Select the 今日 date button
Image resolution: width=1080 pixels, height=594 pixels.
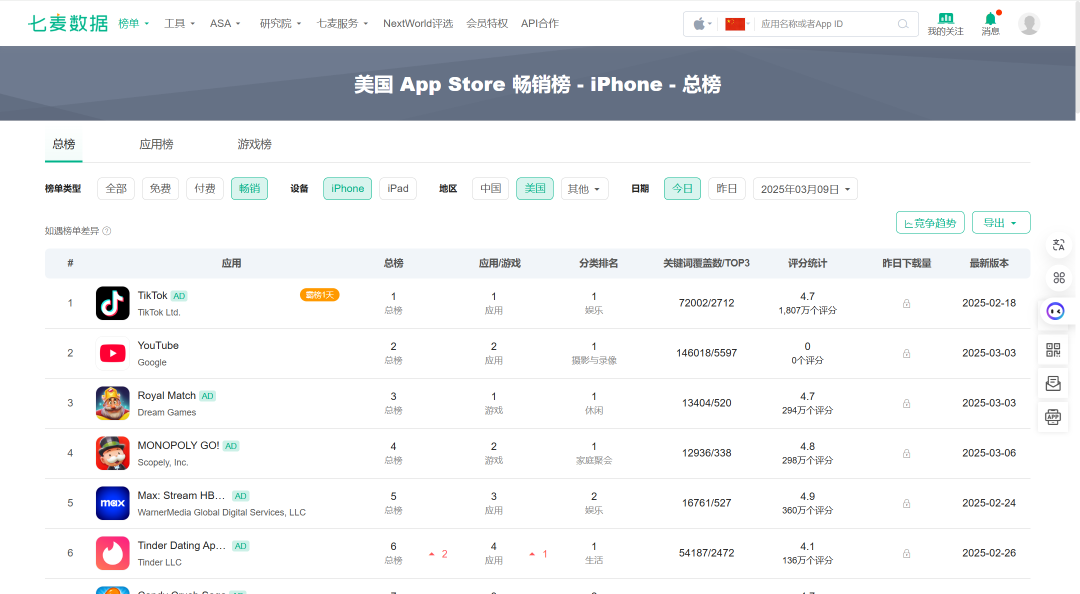[682, 189]
